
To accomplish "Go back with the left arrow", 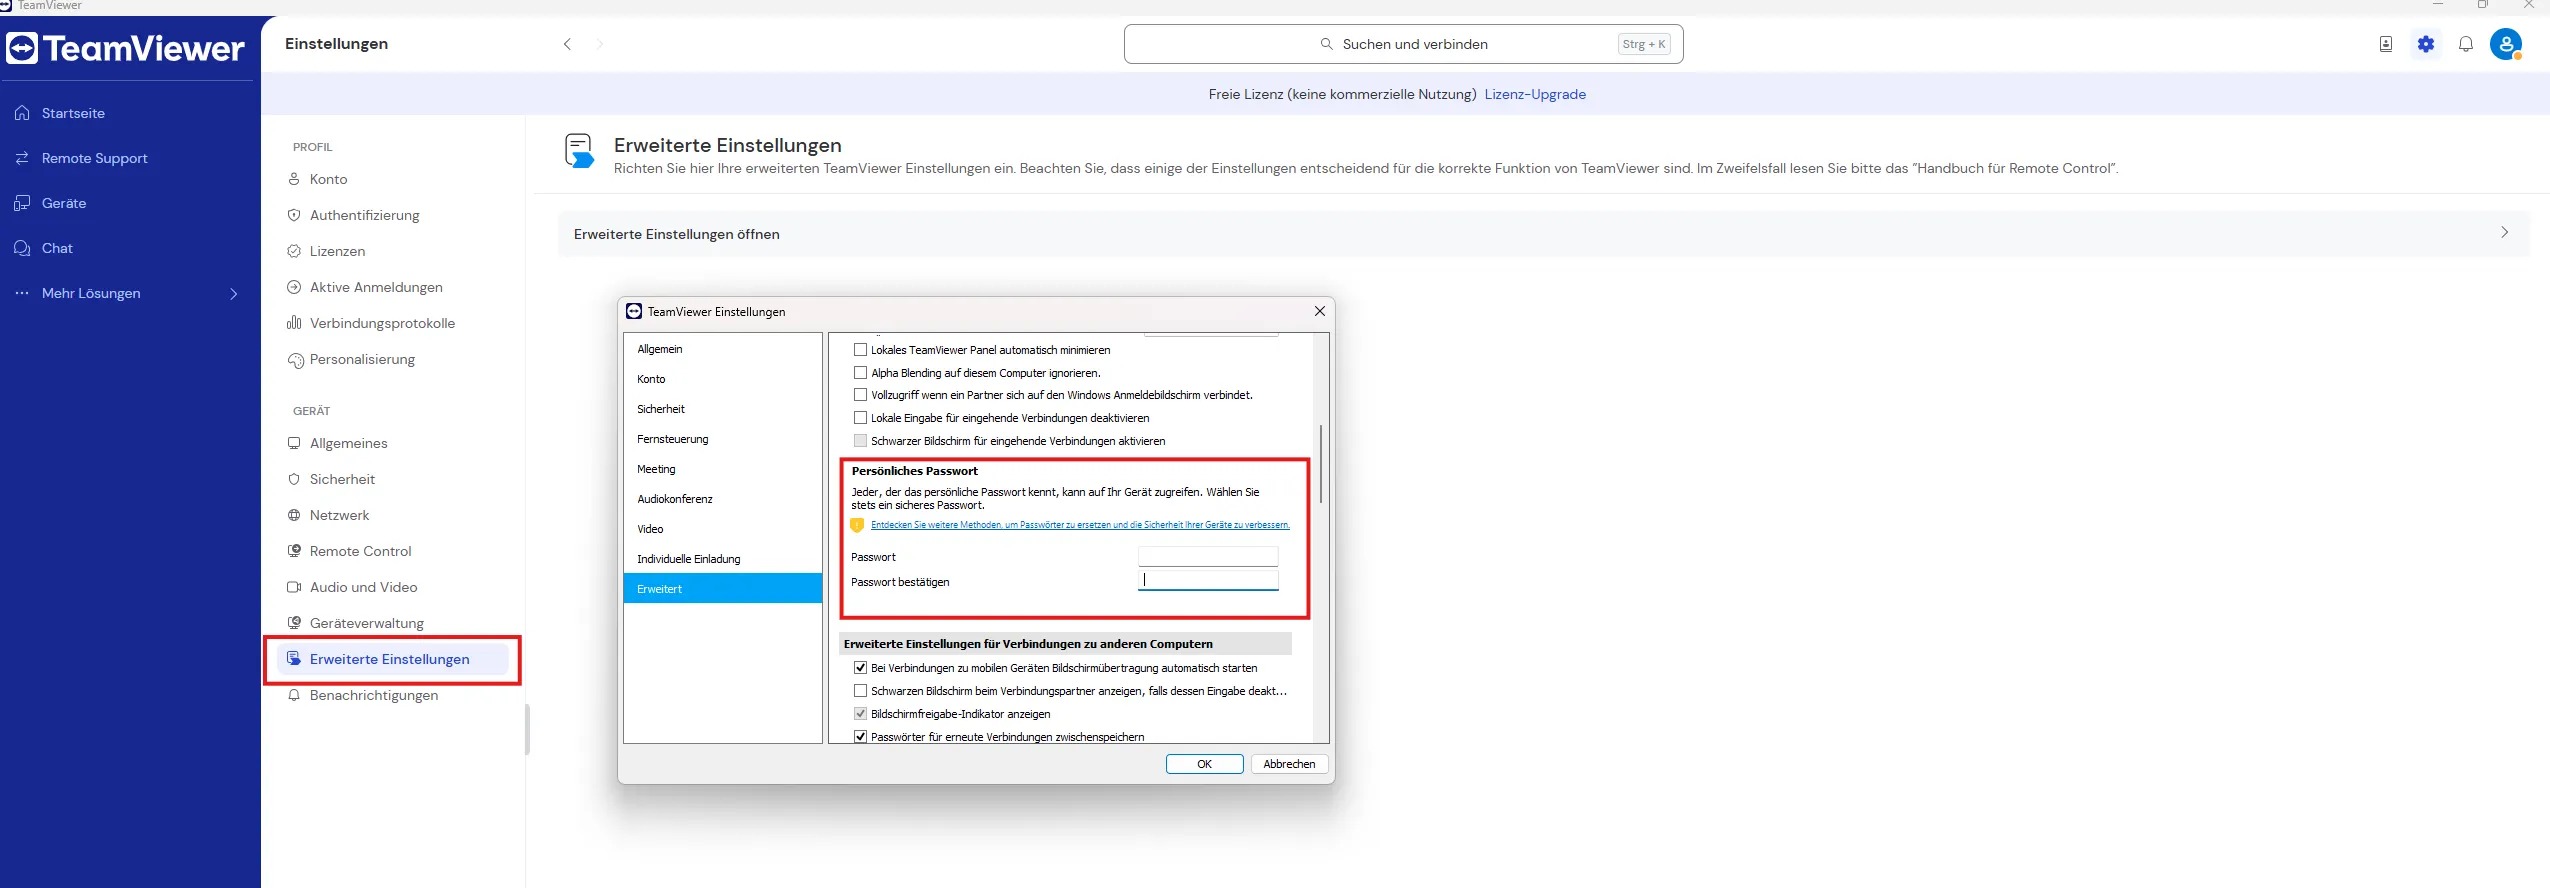I will pos(567,44).
